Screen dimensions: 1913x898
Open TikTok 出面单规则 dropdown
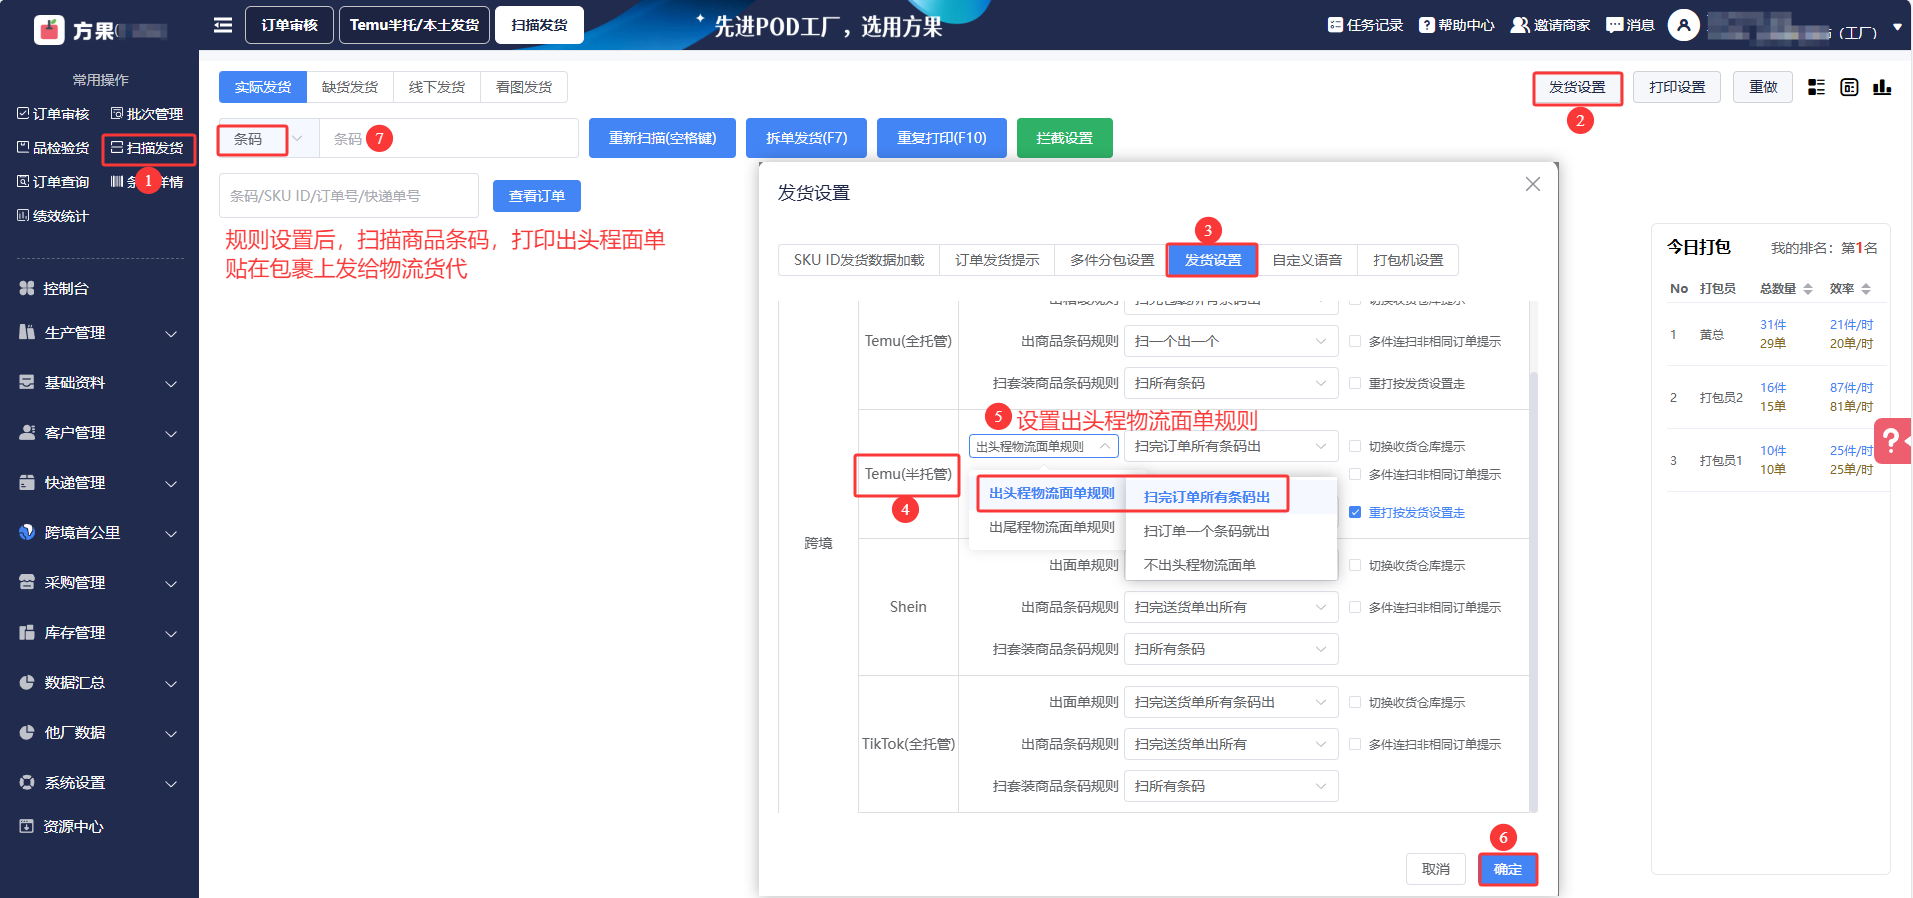1230,702
